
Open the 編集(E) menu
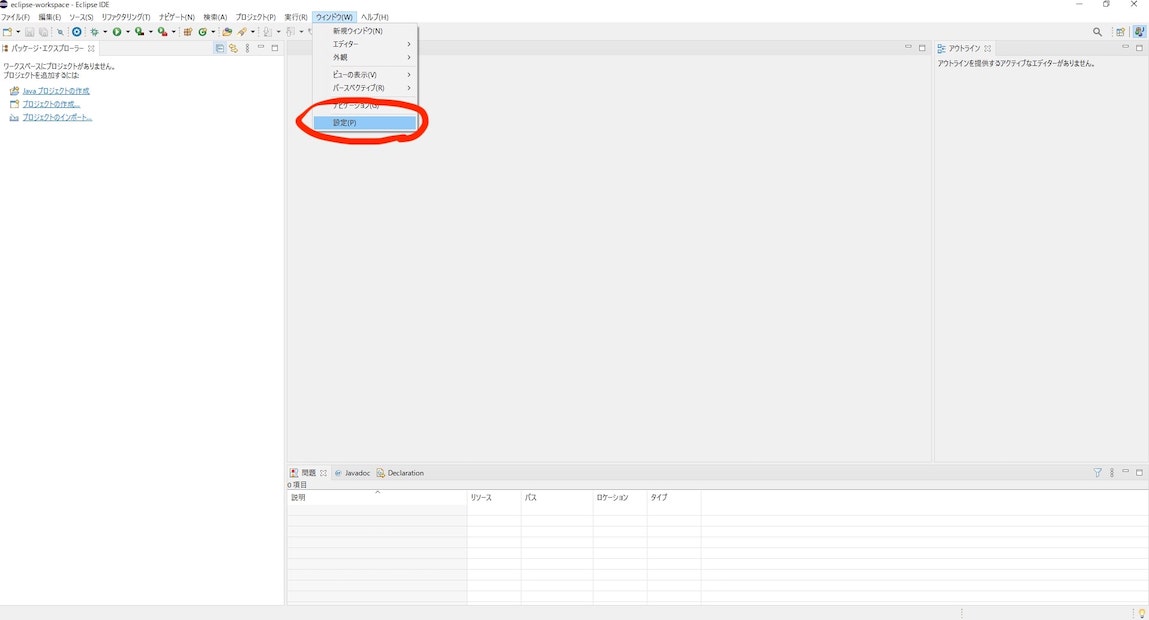tap(49, 17)
